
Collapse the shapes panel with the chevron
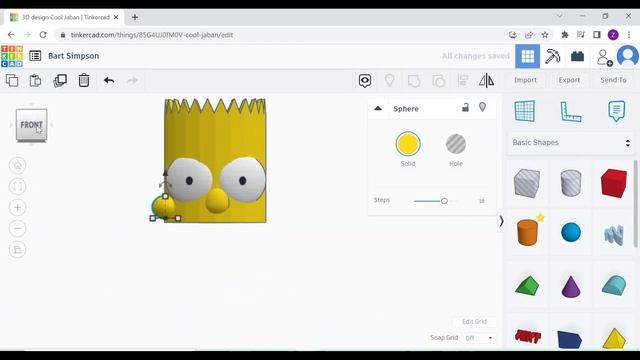coord(501,221)
